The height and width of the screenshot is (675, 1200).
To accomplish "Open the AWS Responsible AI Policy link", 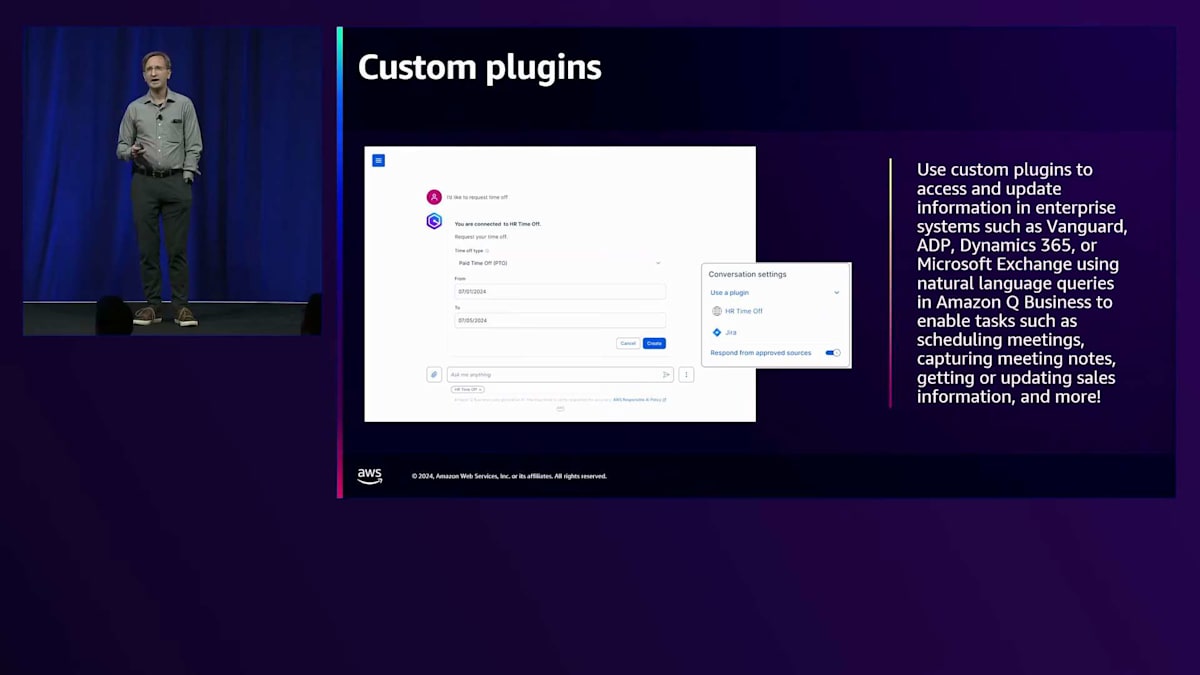I will pos(639,399).
